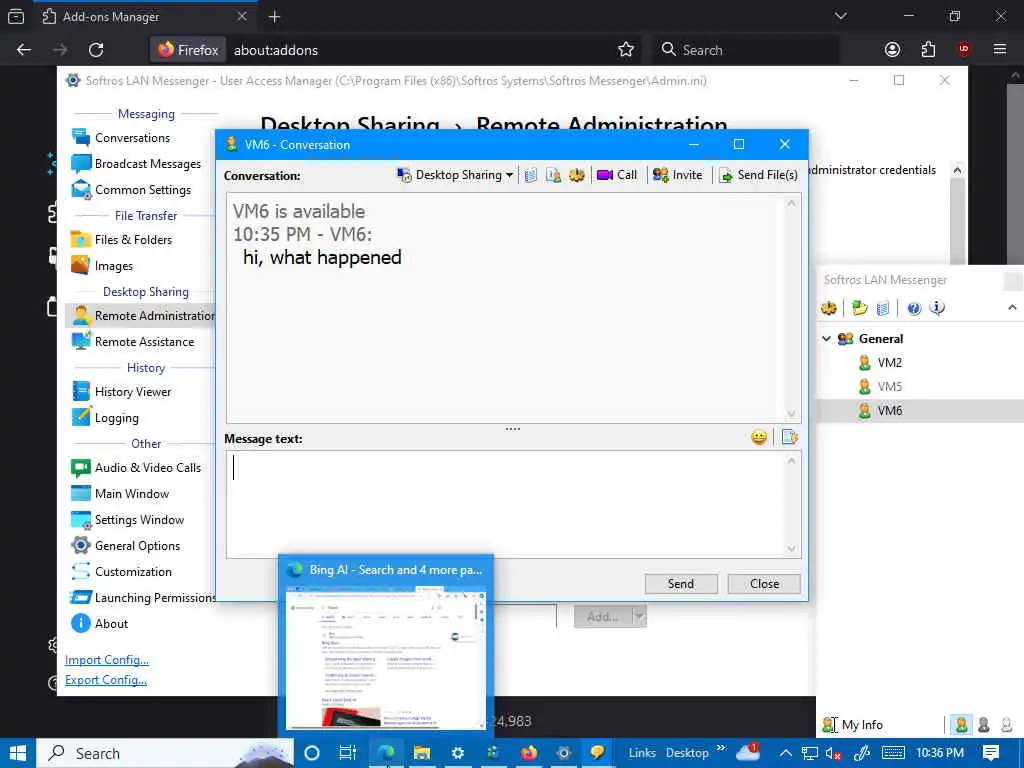Click the info about icon in Messenger
Screen dimensions: 1024x768
(937, 308)
